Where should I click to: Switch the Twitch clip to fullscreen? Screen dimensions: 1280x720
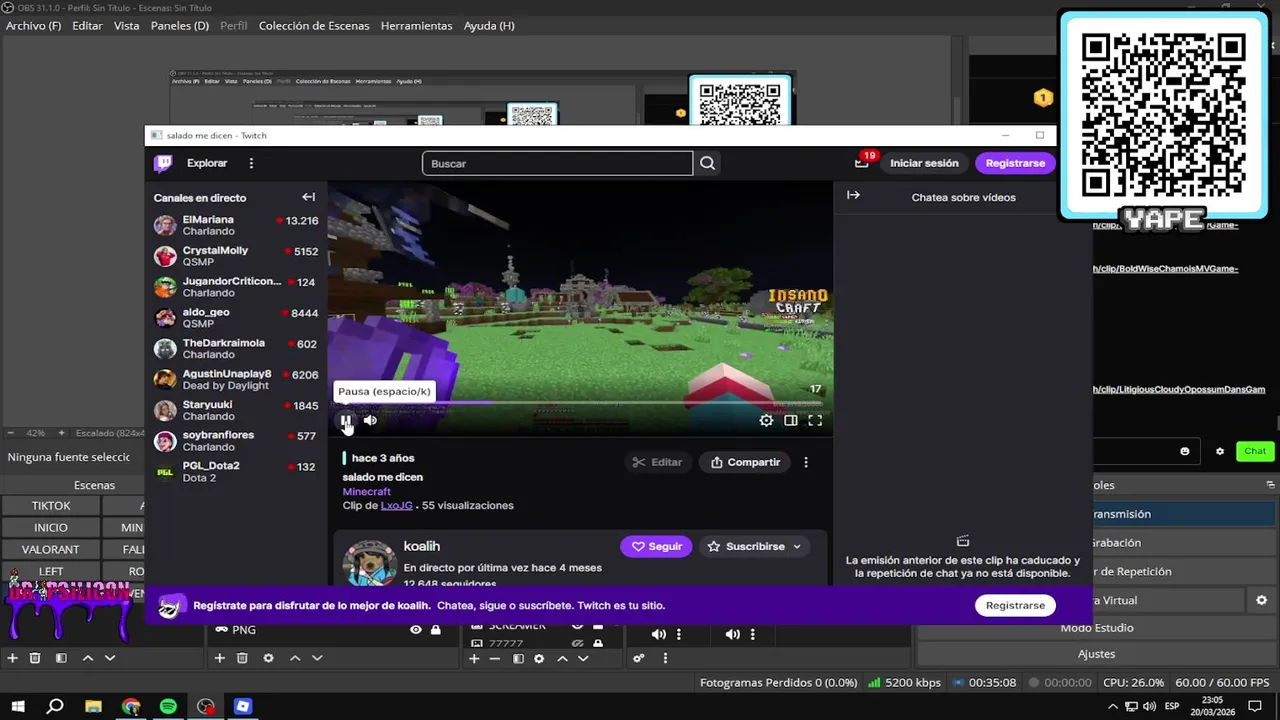(815, 421)
